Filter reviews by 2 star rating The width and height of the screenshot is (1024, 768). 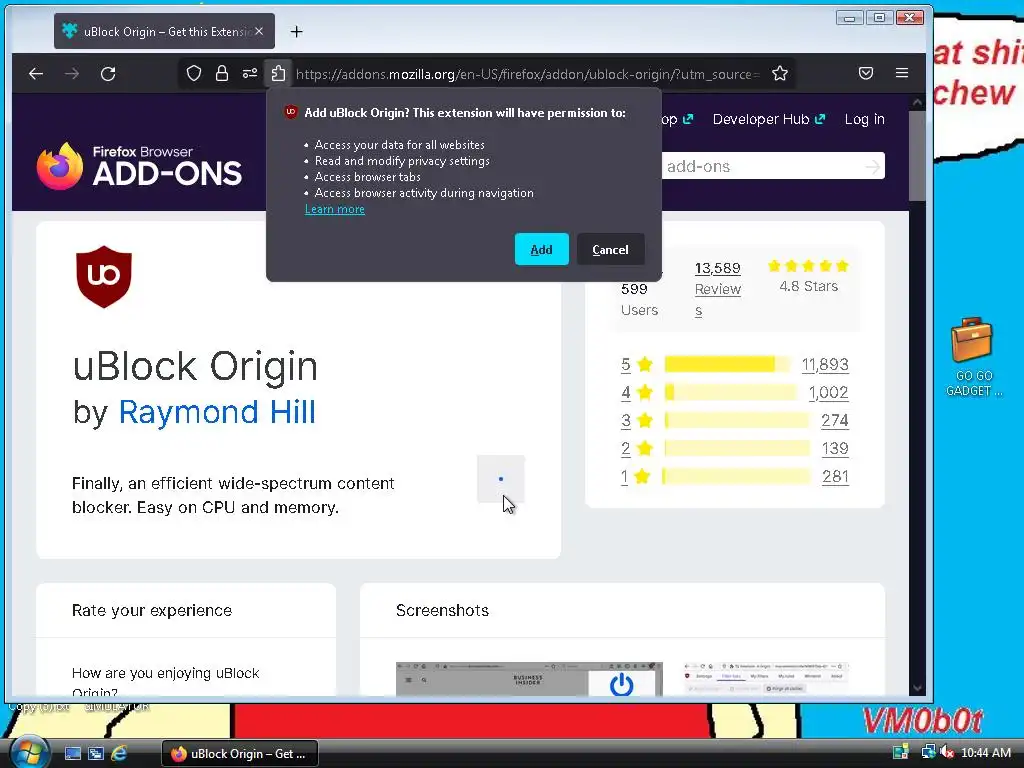pyautogui.click(x=637, y=449)
